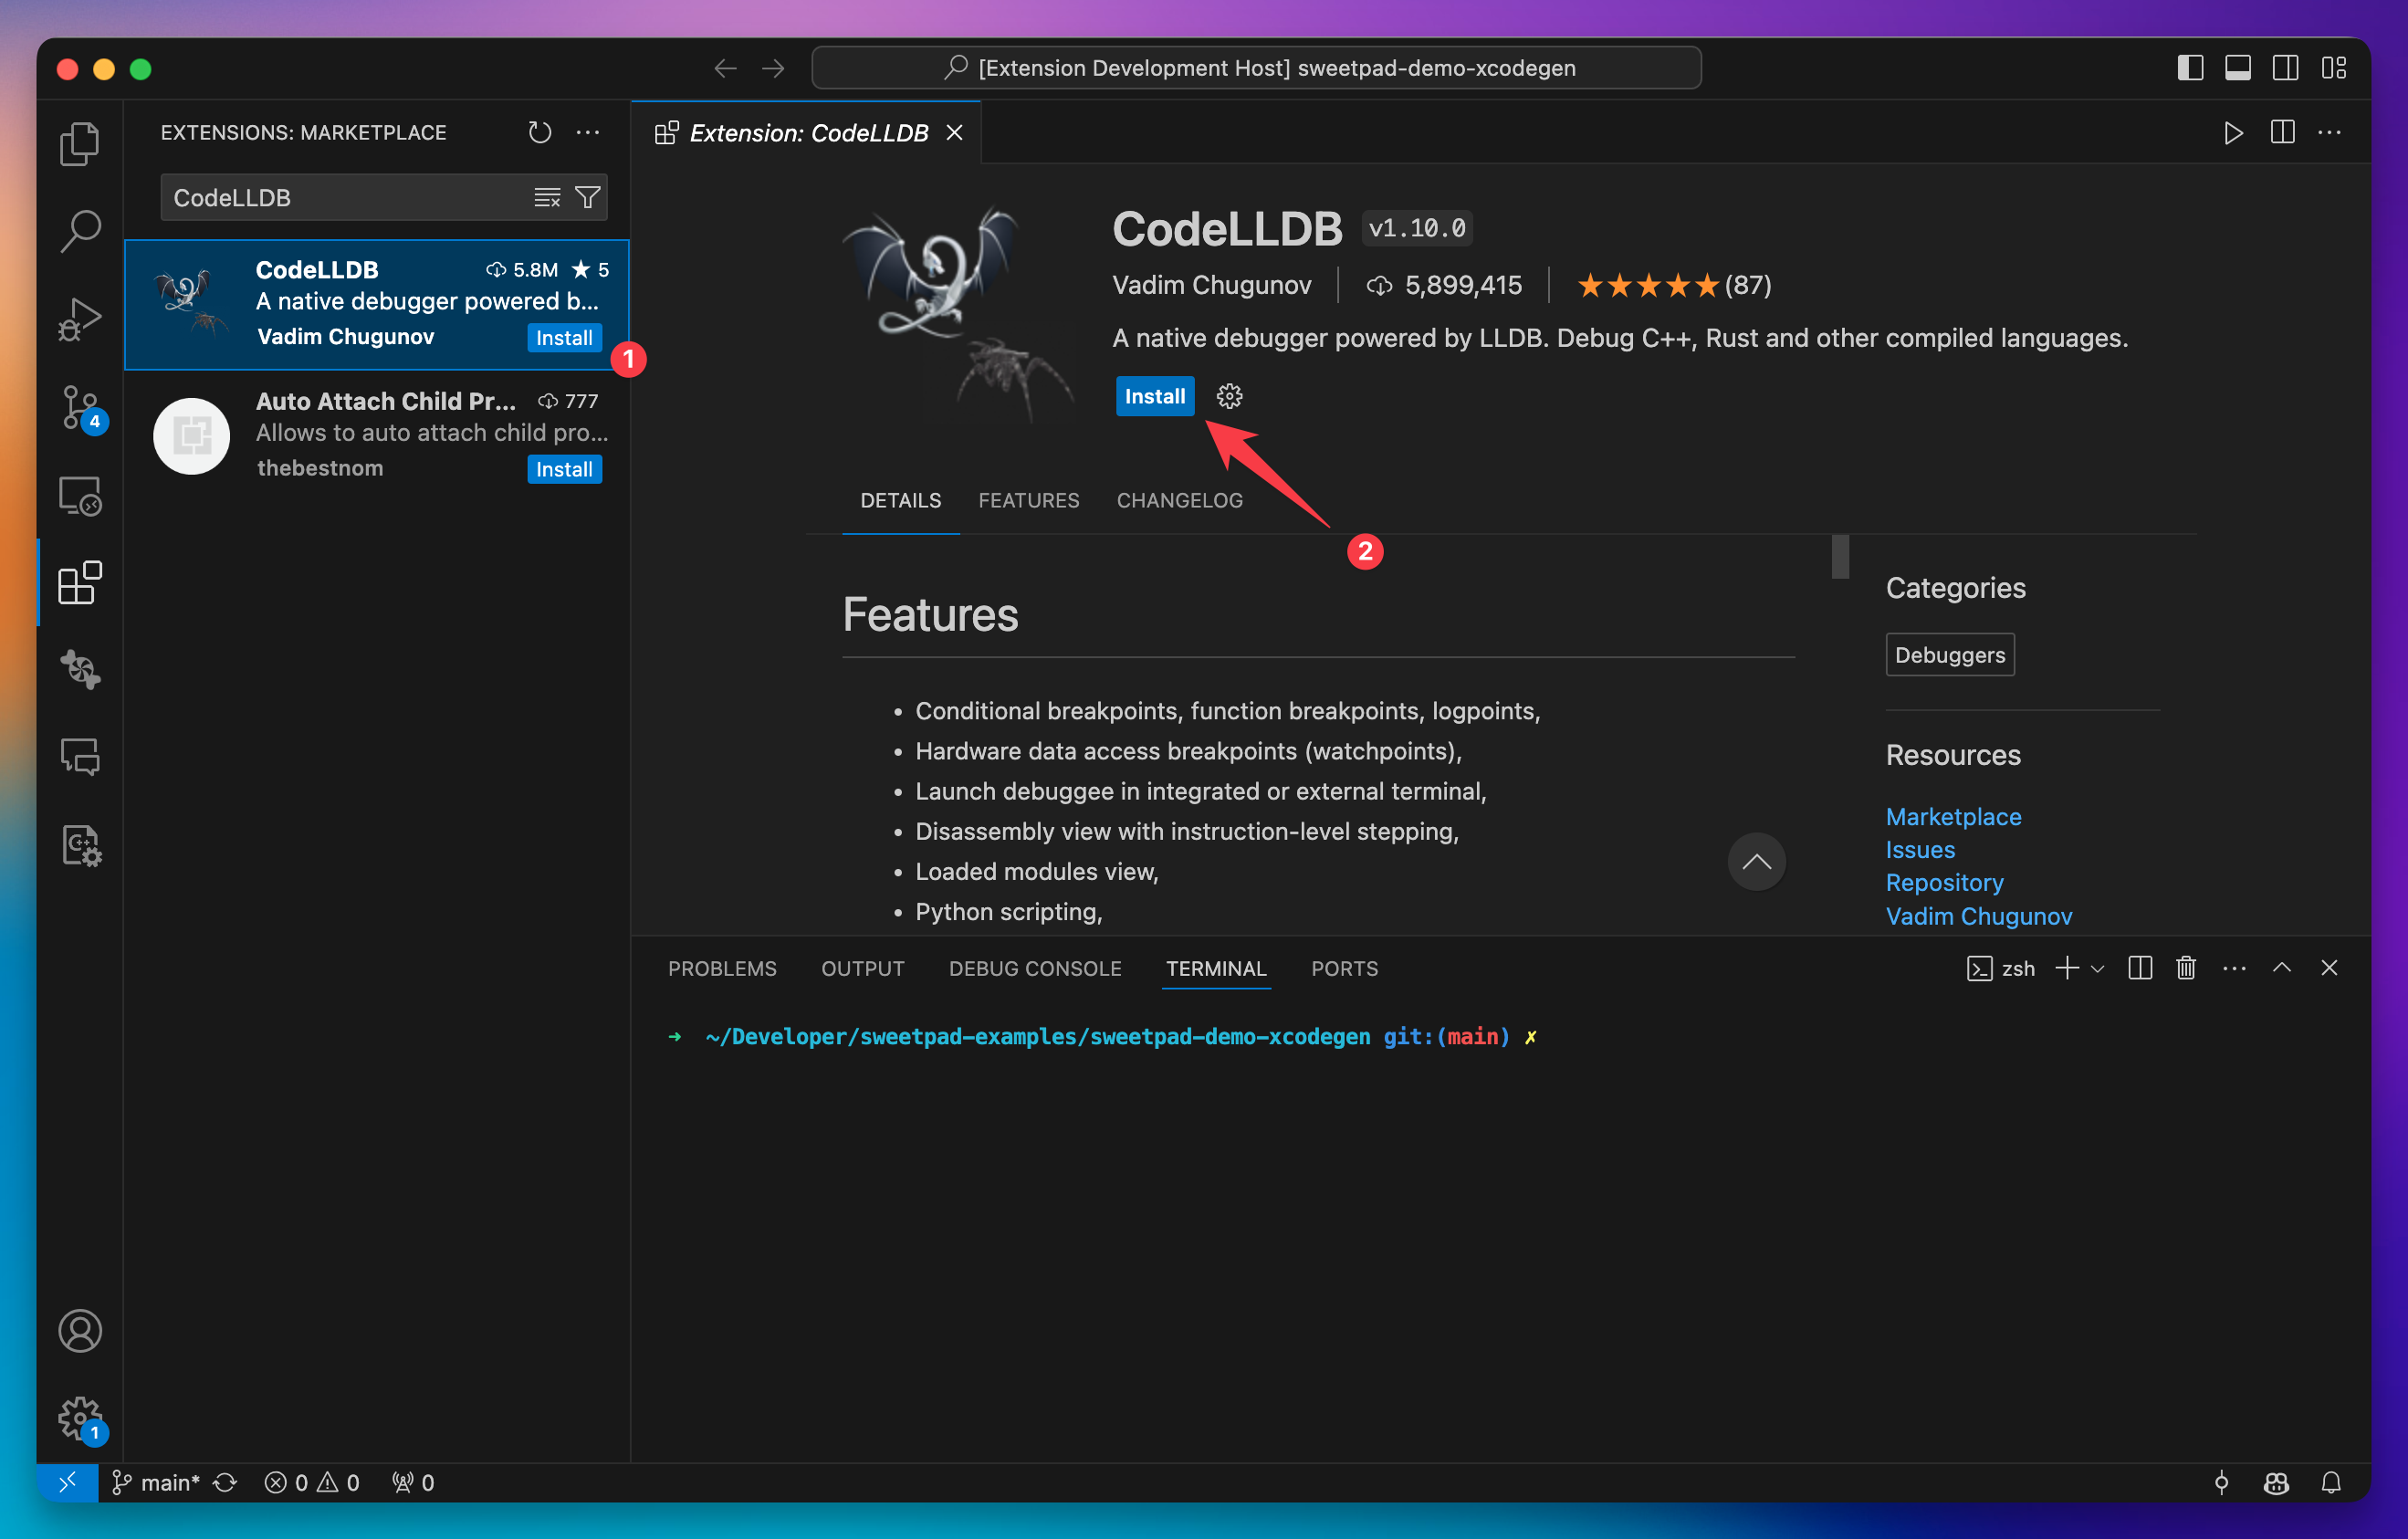The width and height of the screenshot is (2408, 1539).
Task: Open the Repository resource link
Action: [x=1944, y=882]
